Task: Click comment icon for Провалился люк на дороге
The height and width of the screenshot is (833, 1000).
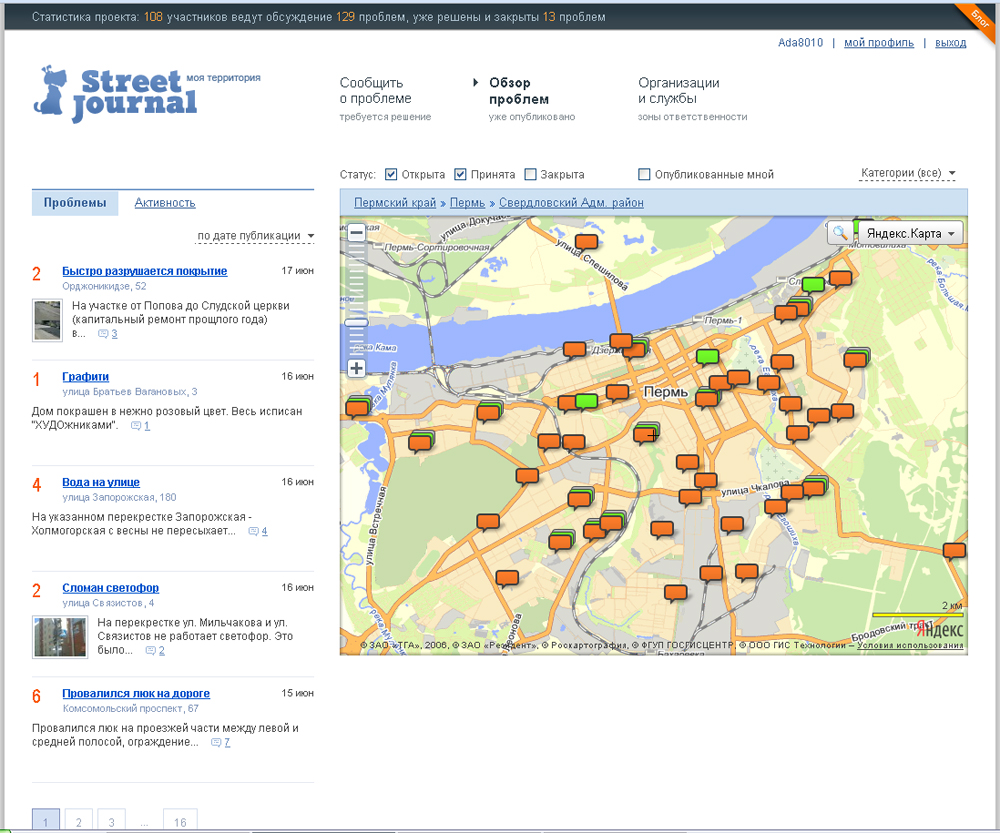Action: 216,743
